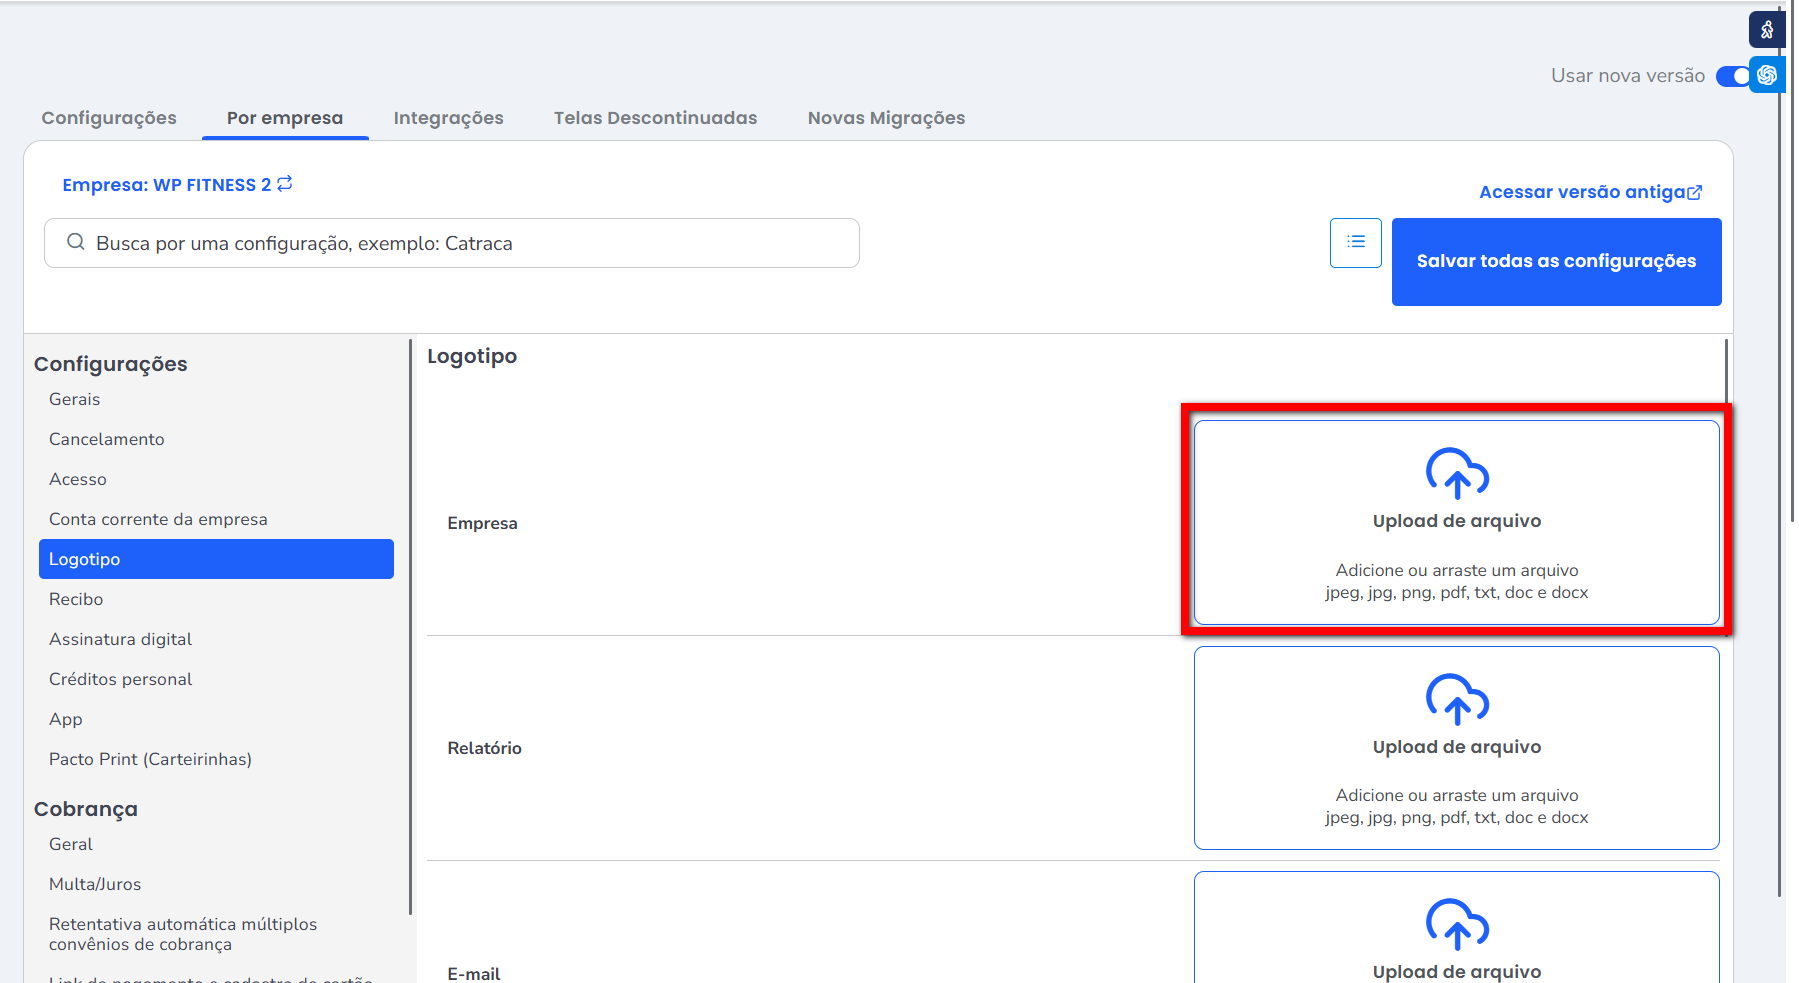Select Cancelamento in the settings sidebar
The width and height of the screenshot is (1799, 983).
coord(107,439)
